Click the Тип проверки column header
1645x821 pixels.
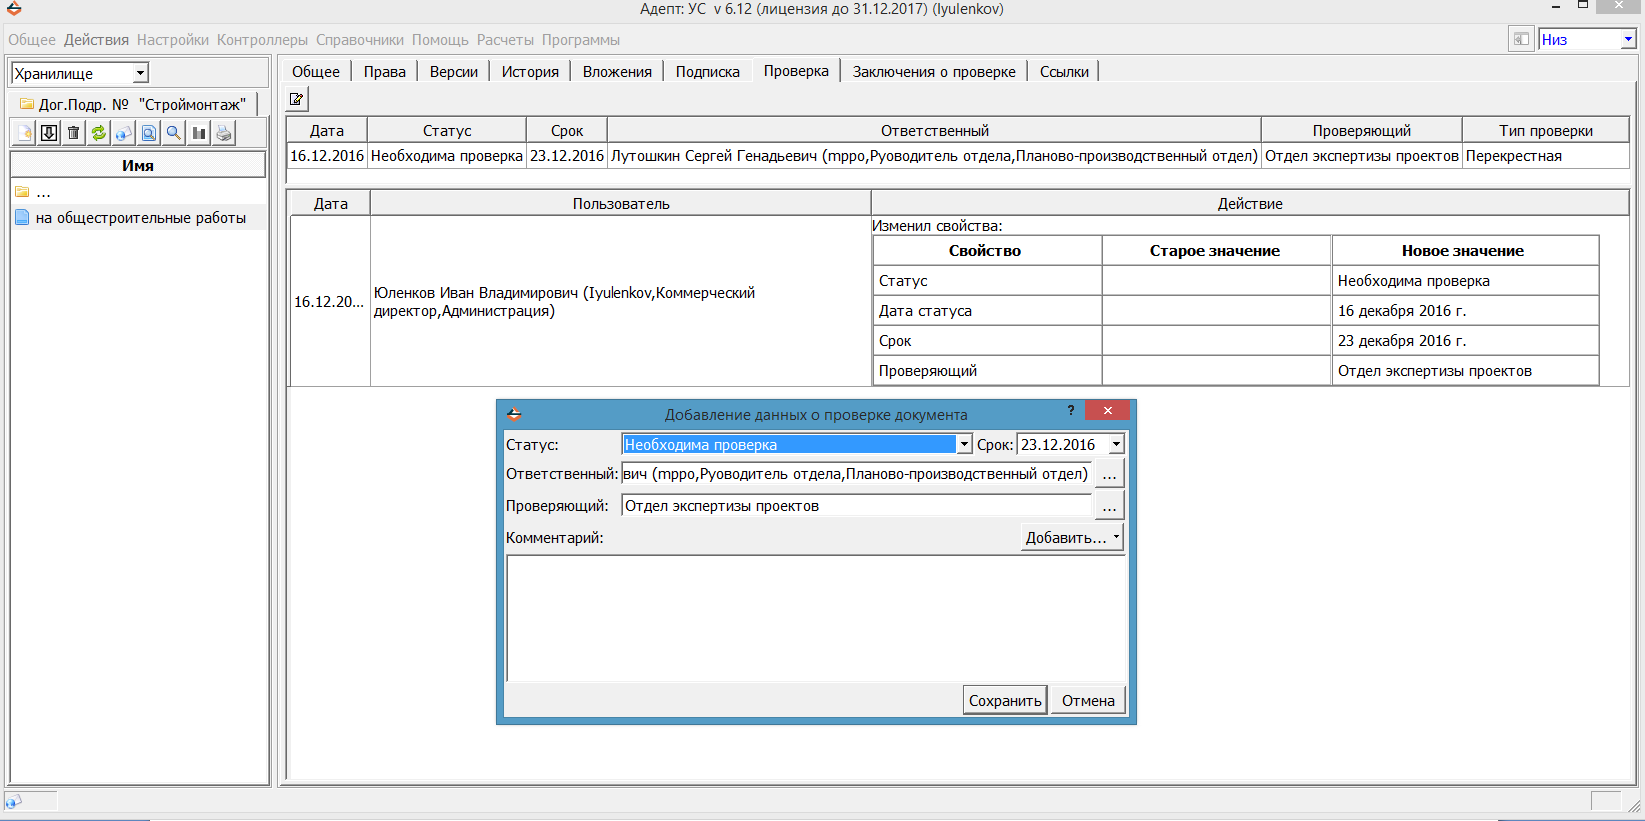(x=1546, y=130)
